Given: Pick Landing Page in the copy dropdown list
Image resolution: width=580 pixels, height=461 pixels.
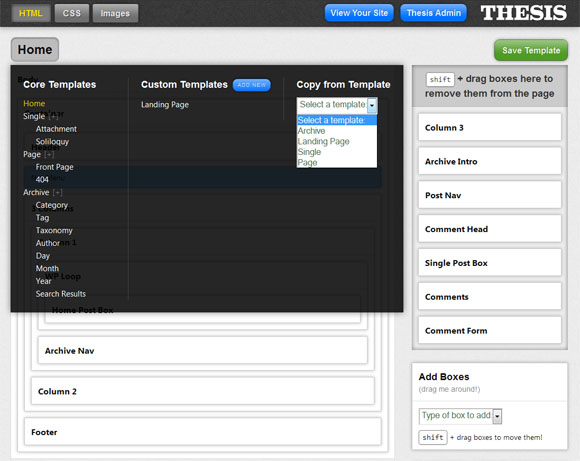Looking at the screenshot, I should [337, 141].
